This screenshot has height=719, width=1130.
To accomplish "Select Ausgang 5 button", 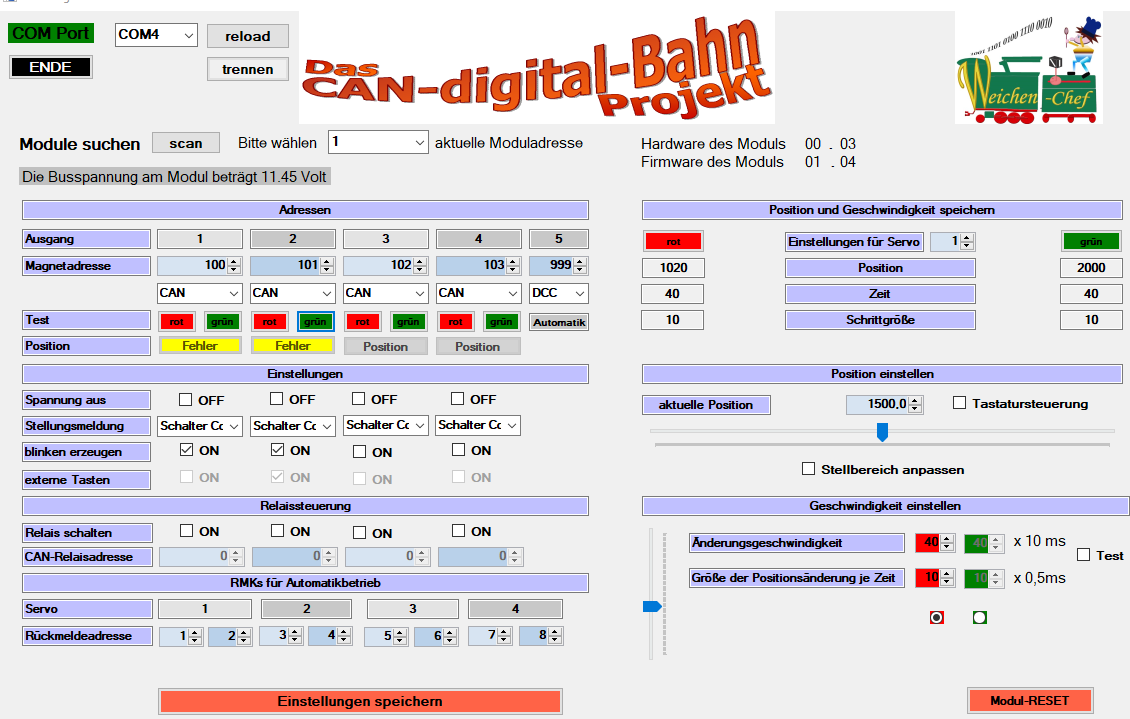I will pyautogui.click(x=559, y=238).
